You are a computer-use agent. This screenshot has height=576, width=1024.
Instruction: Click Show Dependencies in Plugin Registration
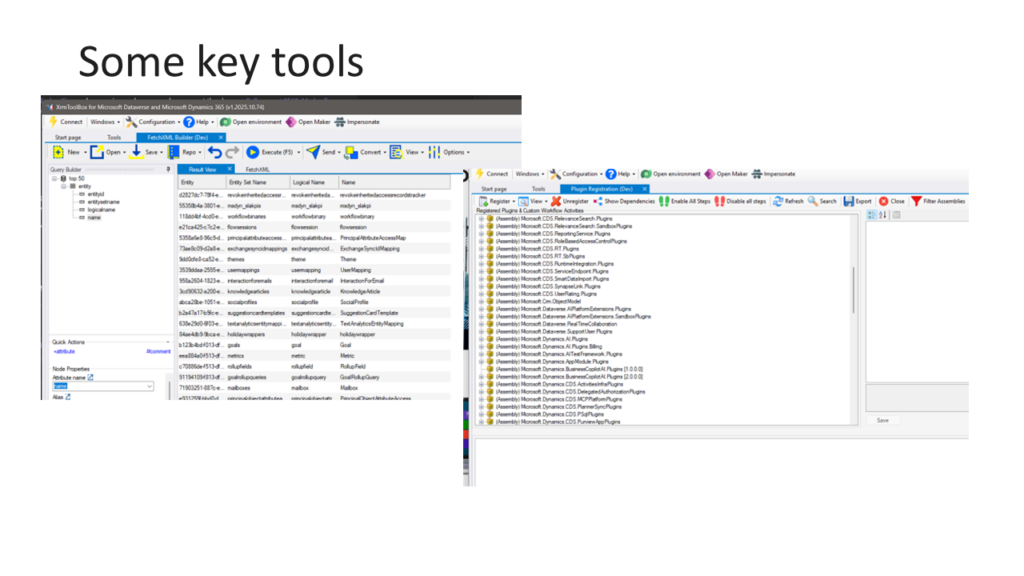point(623,201)
